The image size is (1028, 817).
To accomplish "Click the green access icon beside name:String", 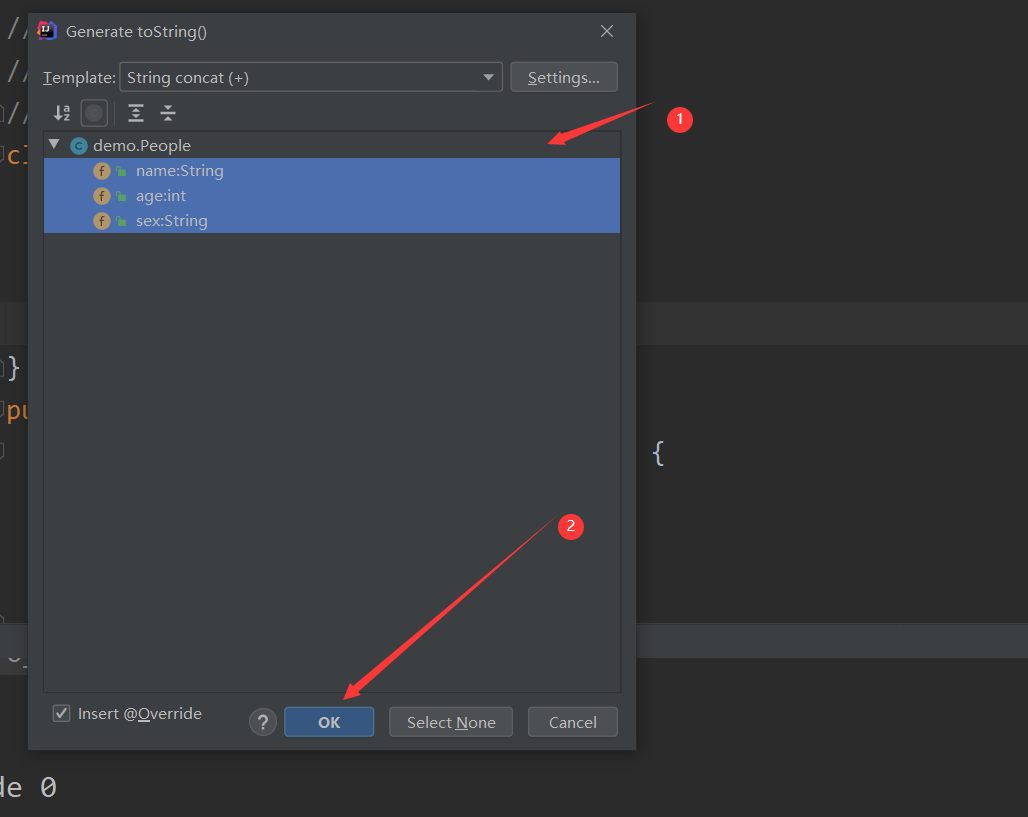I will click(x=121, y=171).
